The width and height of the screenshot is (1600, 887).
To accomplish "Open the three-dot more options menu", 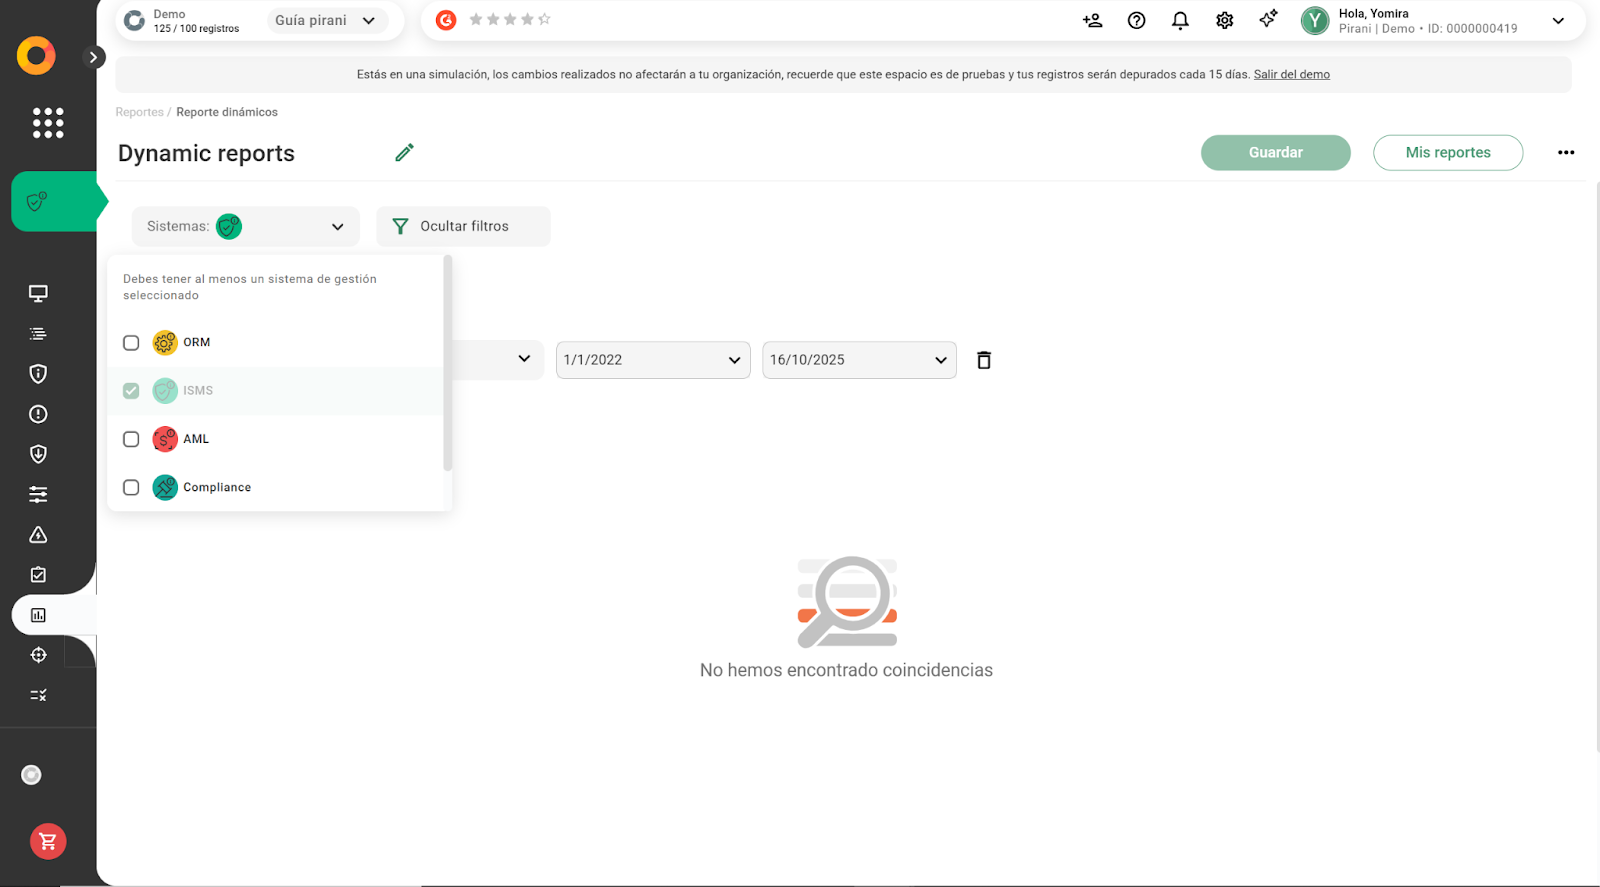I will click(x=1565, y=153).
